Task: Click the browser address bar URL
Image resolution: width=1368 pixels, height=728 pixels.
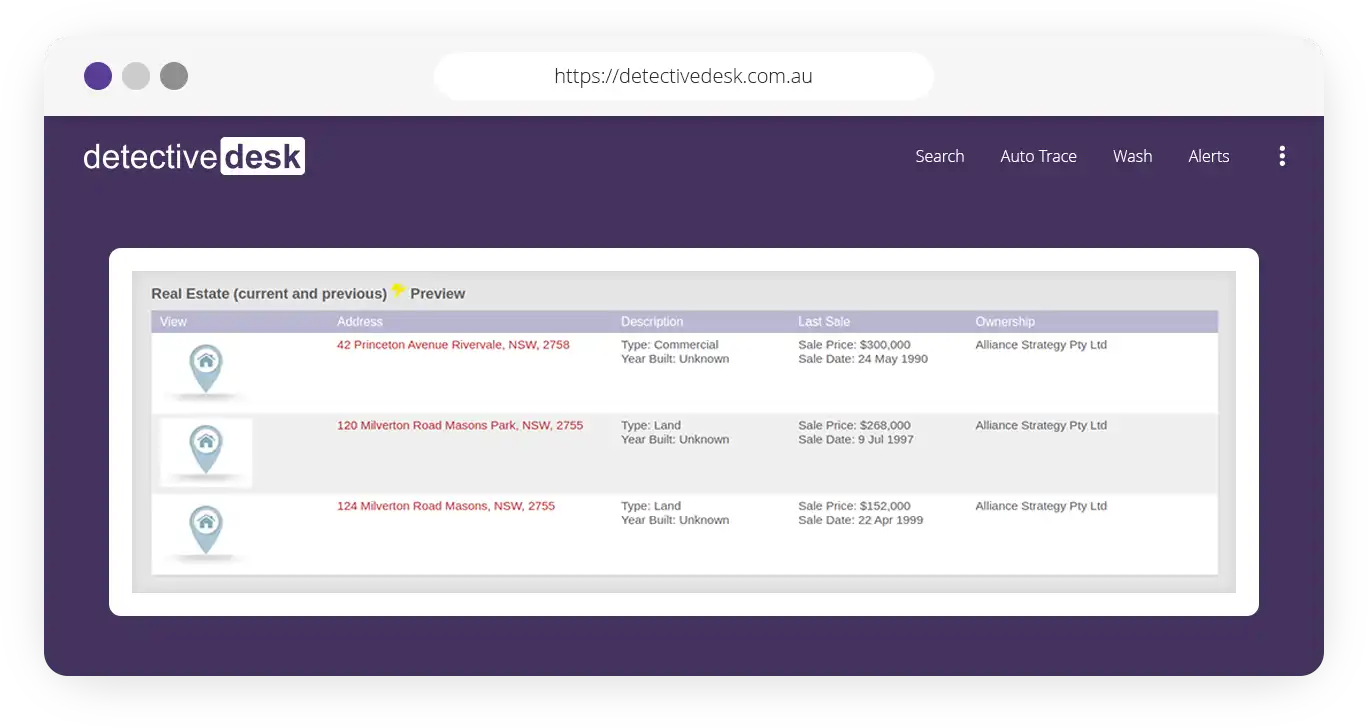Action: [684, 76]
